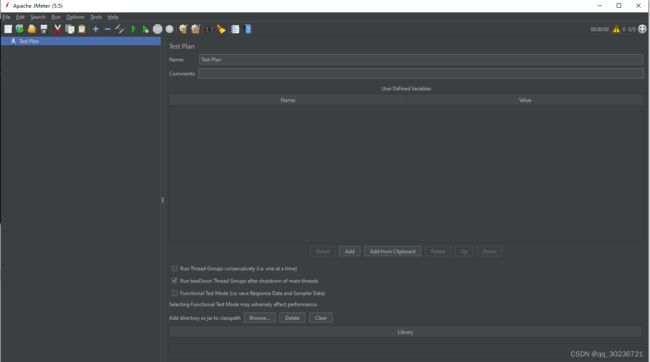
Task: Click the 0/0 active threads counter
Action: point(631,29)
